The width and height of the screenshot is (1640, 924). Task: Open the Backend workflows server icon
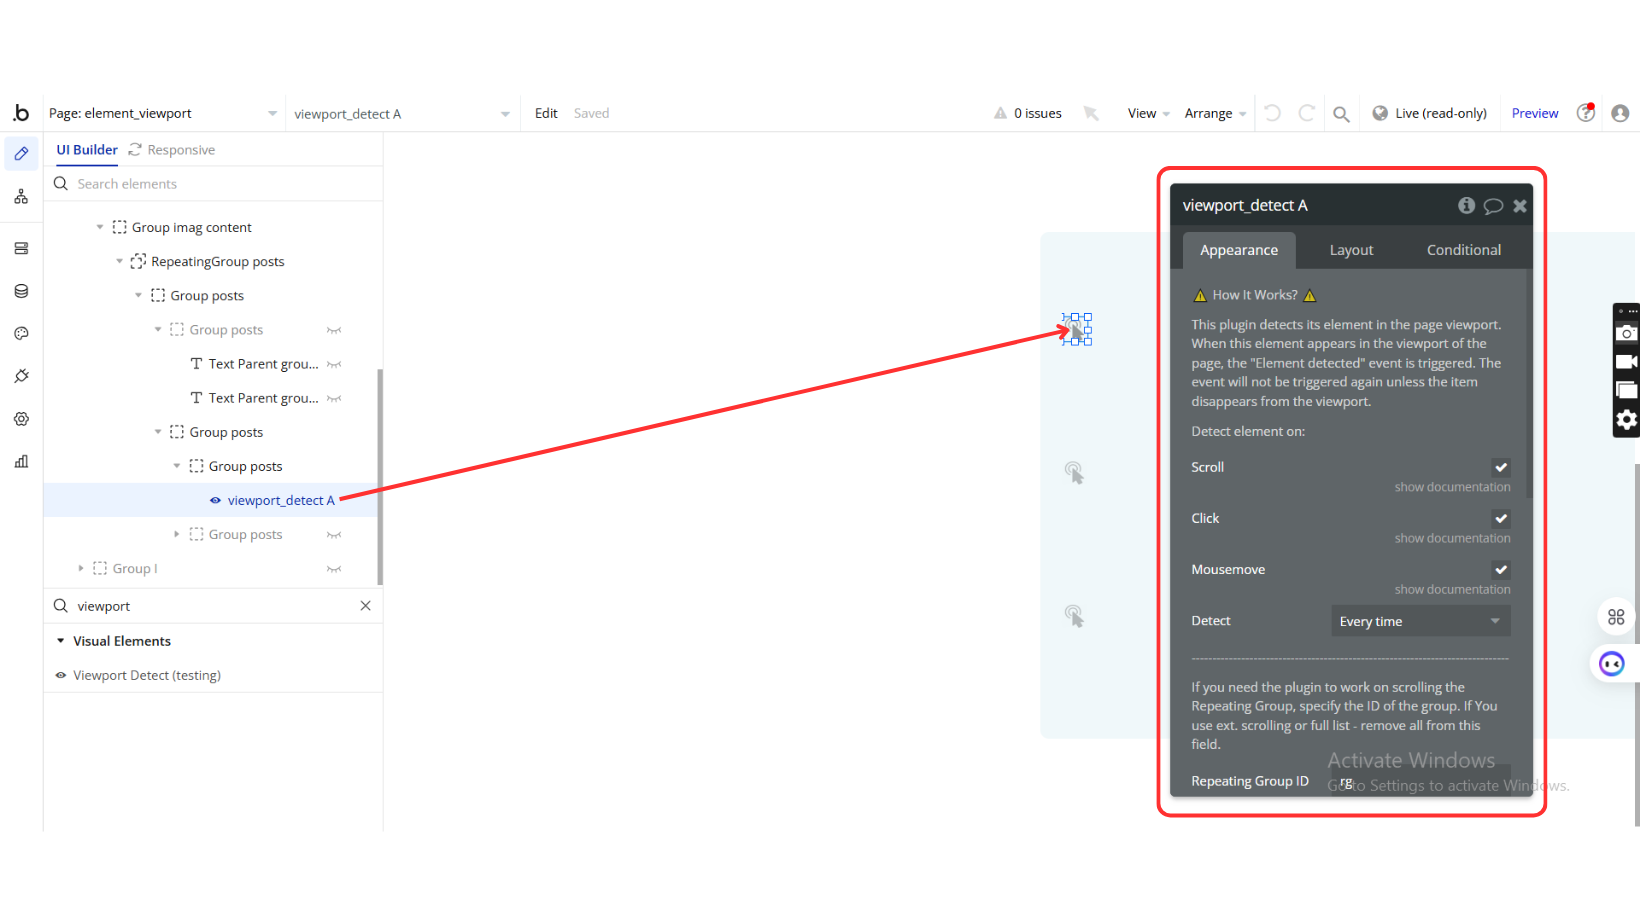(21, 248)
